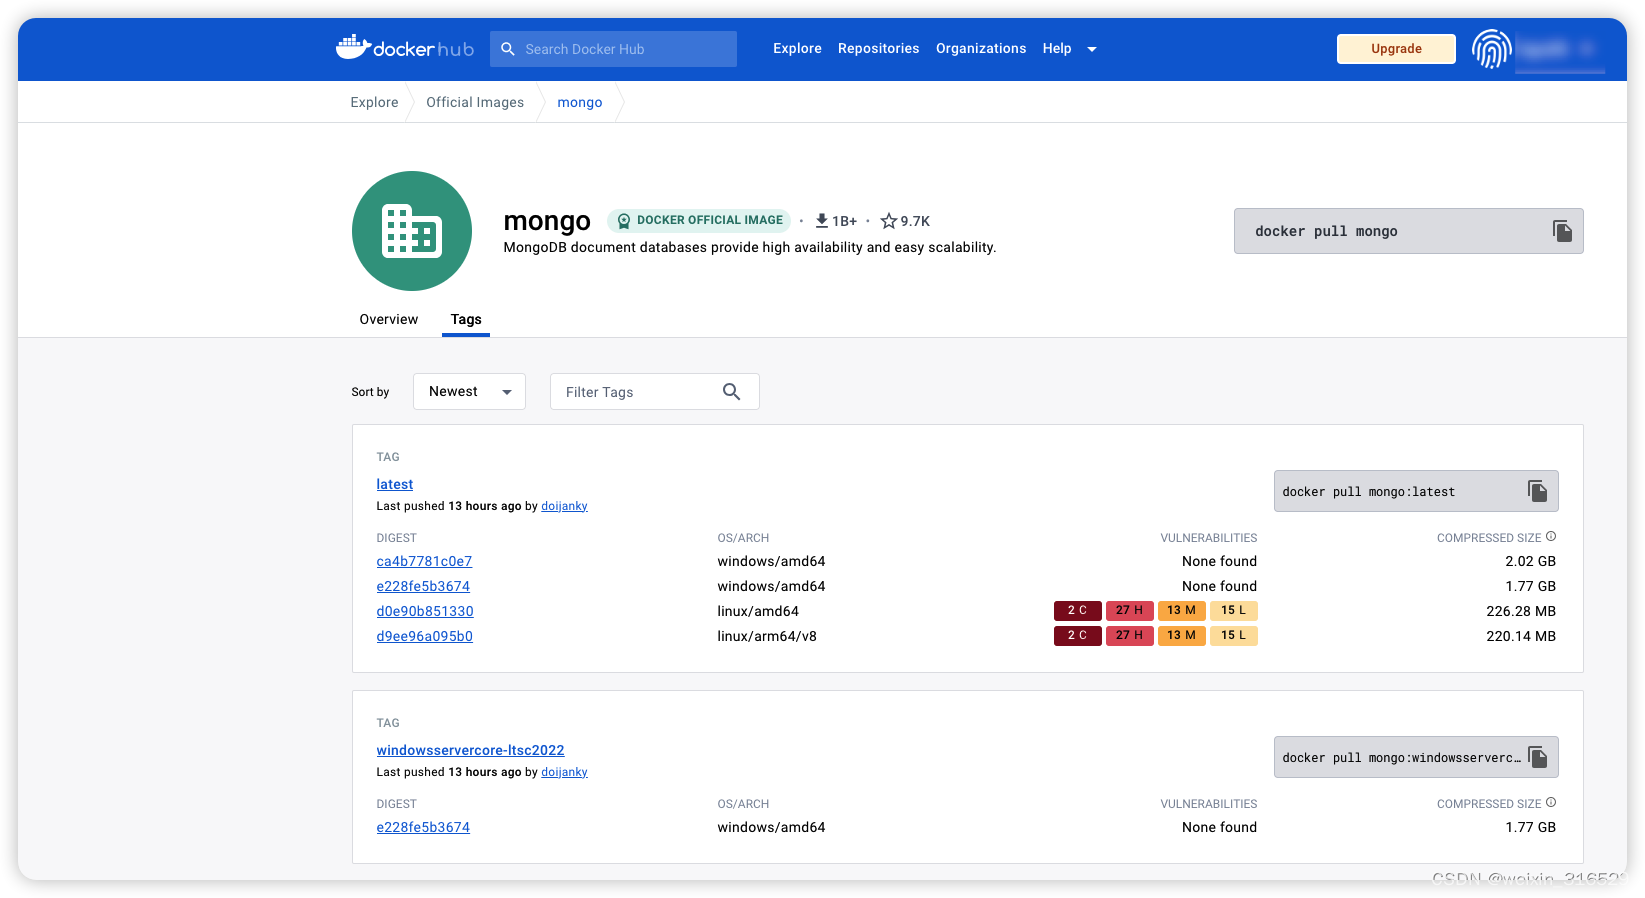The image size is (1645, 898).
Task: Click the info icon beside first Compressed Size
Action: pos(1551,537)
